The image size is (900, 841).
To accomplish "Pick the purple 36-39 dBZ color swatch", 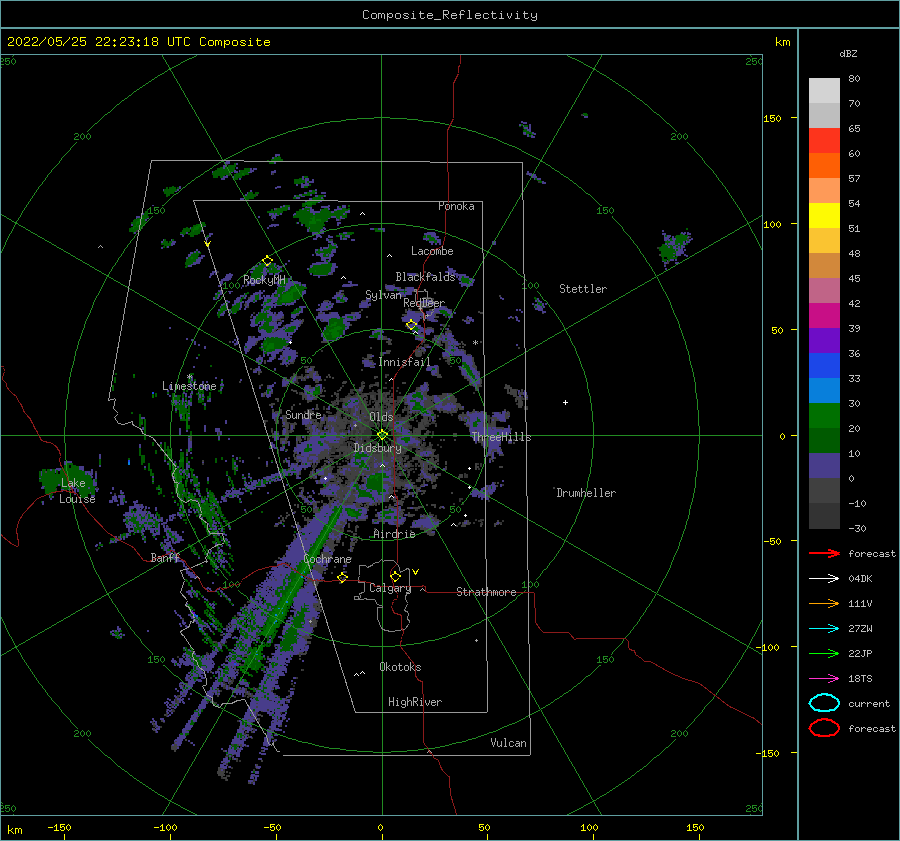I will pos(824,340).
